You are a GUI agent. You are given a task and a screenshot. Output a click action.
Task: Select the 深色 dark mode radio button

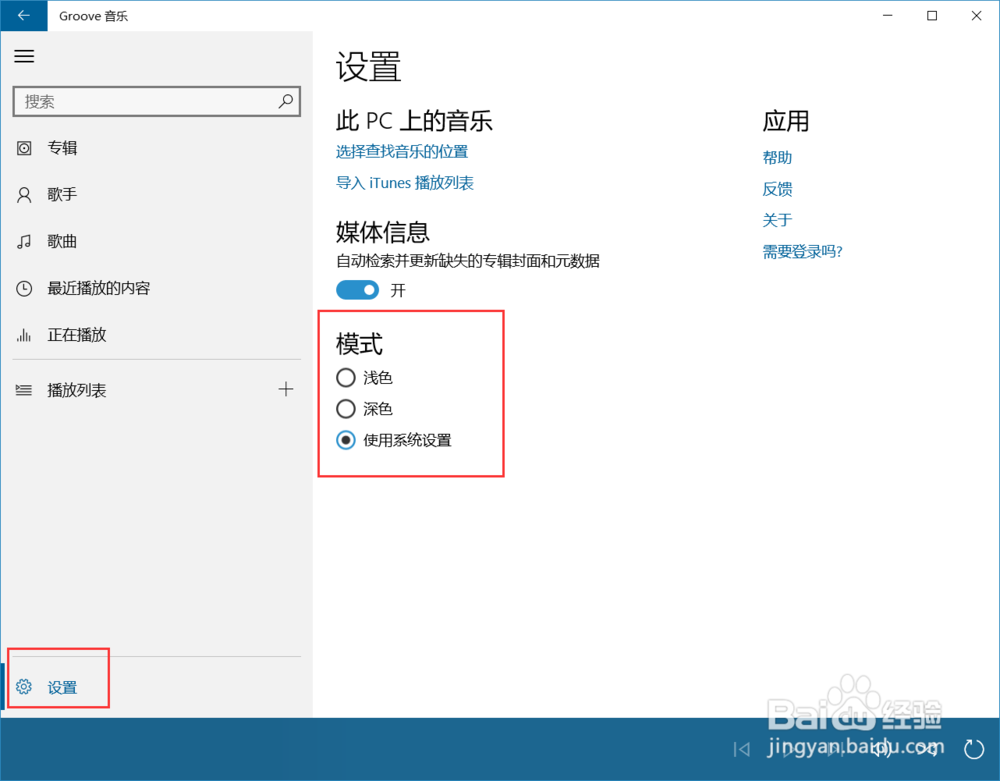pyautogui.click(x=346, y=409)
